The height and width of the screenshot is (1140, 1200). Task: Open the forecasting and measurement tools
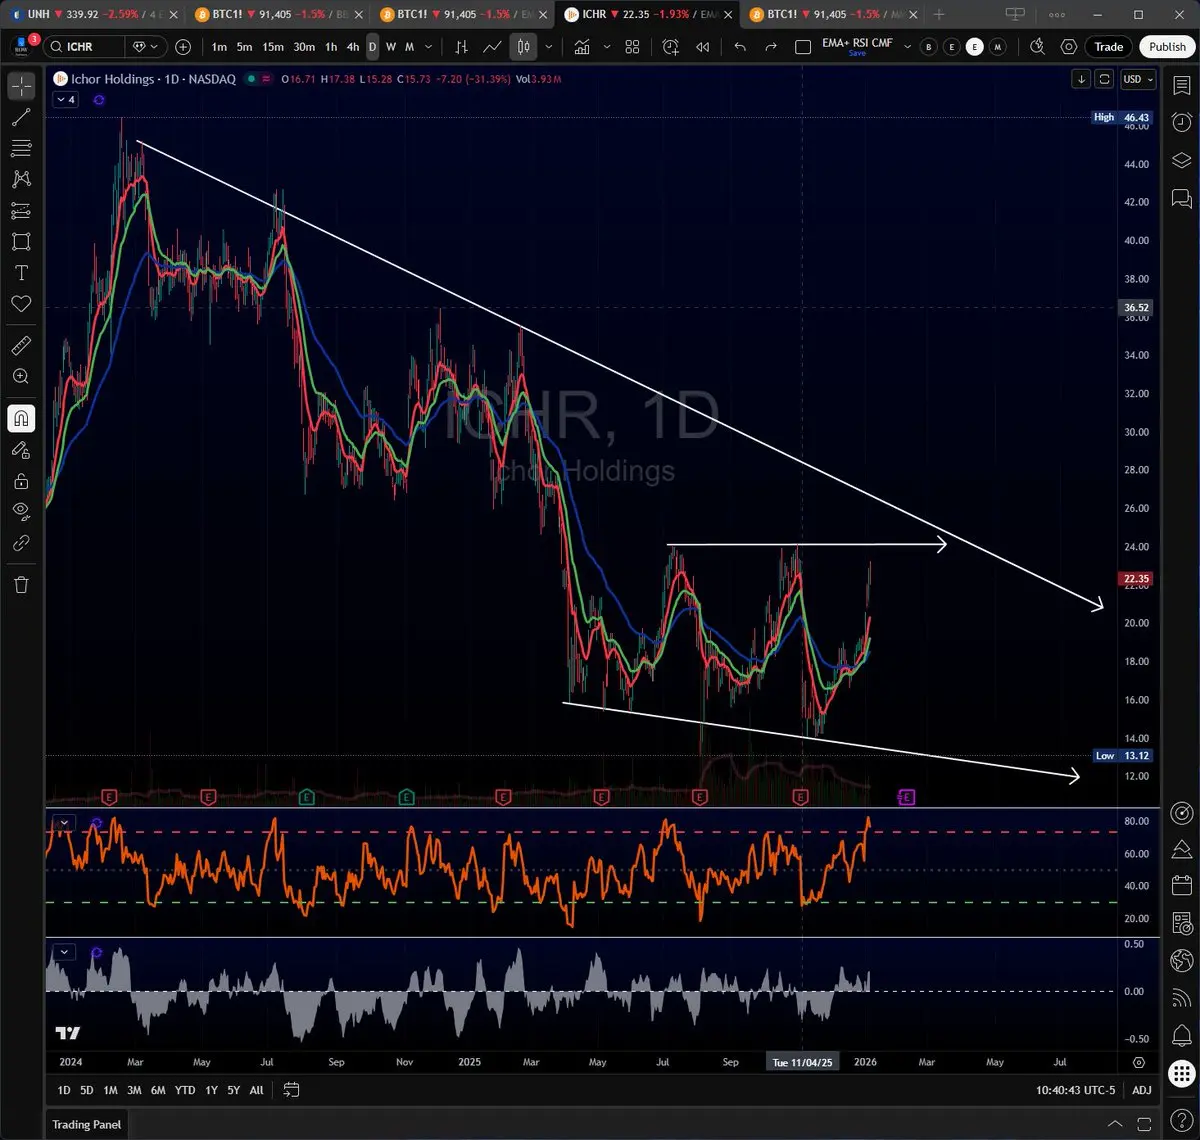coord(21,211)
